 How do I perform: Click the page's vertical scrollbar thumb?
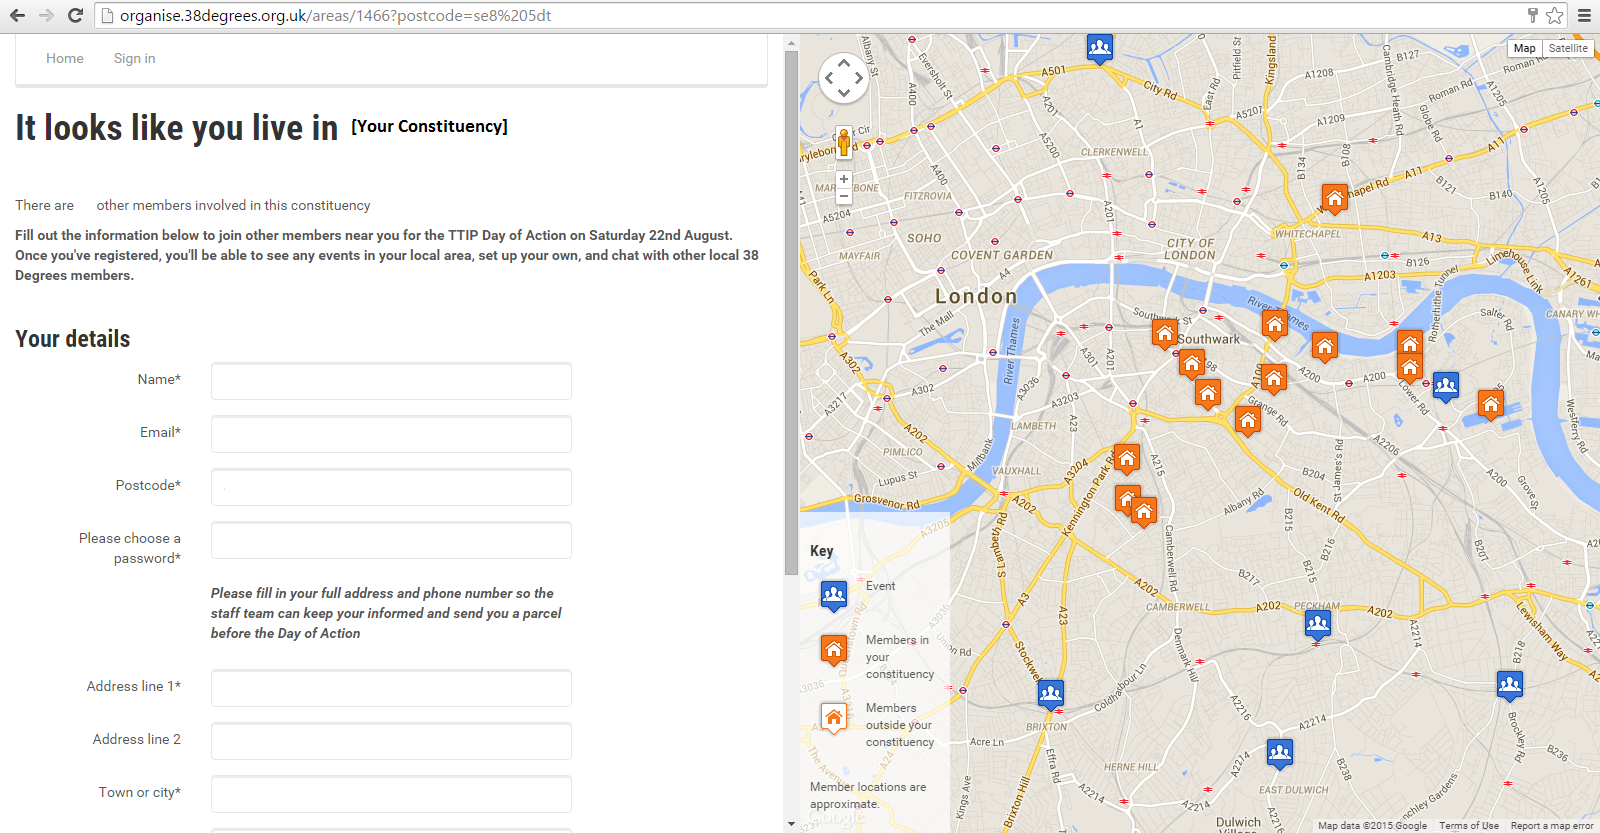pos(791,300)
